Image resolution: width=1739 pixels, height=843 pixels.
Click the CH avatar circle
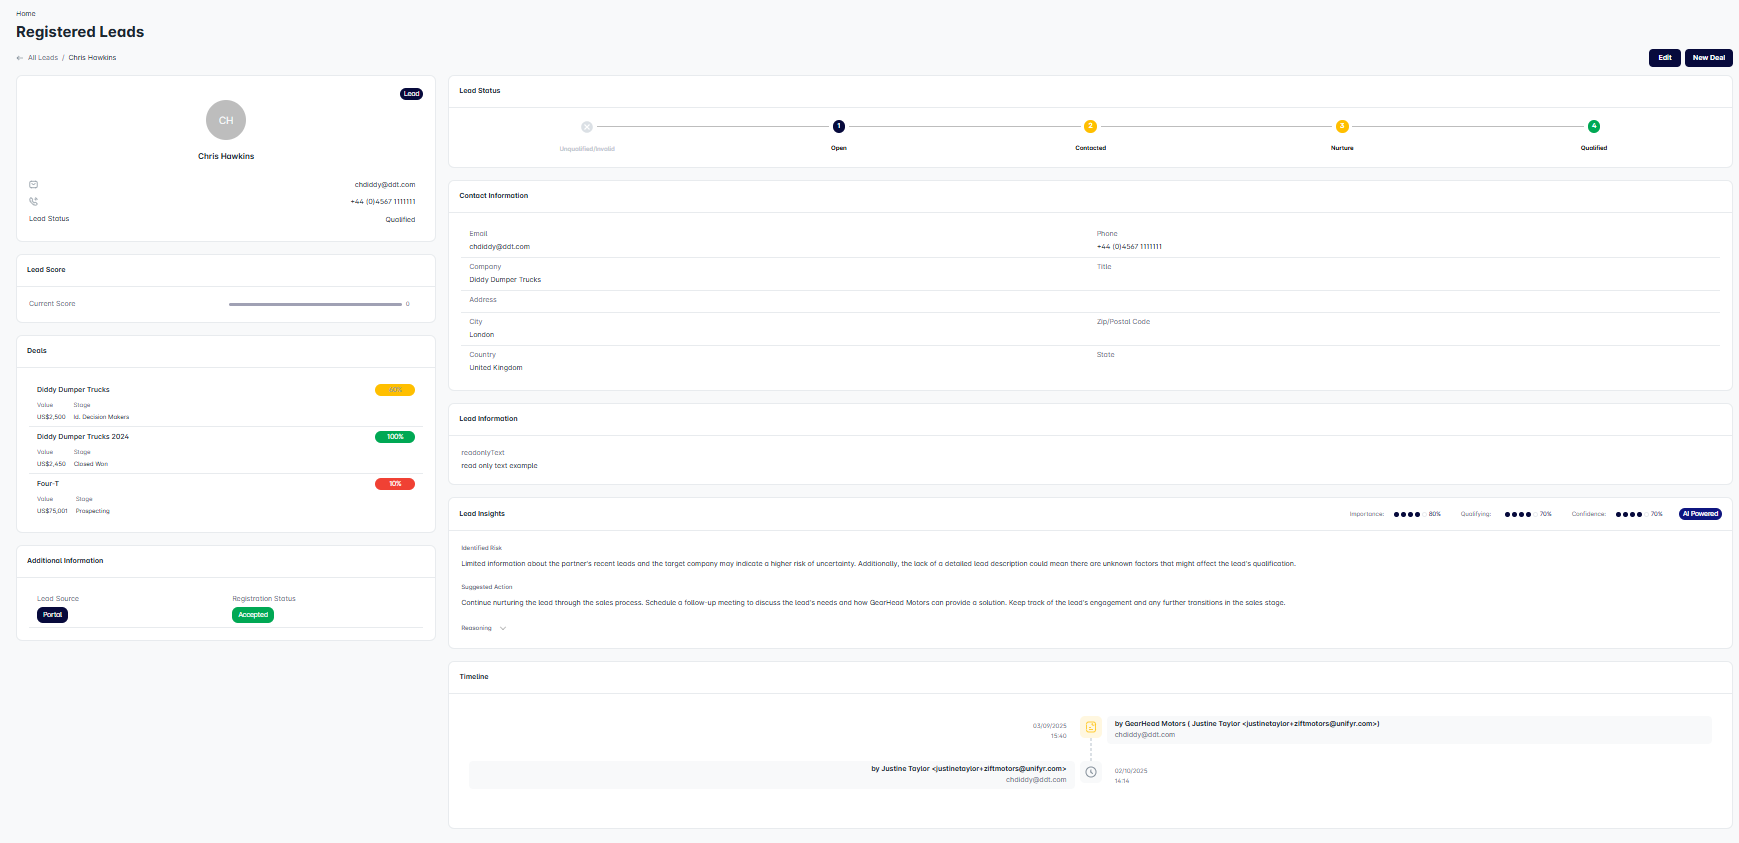point(226,120)
